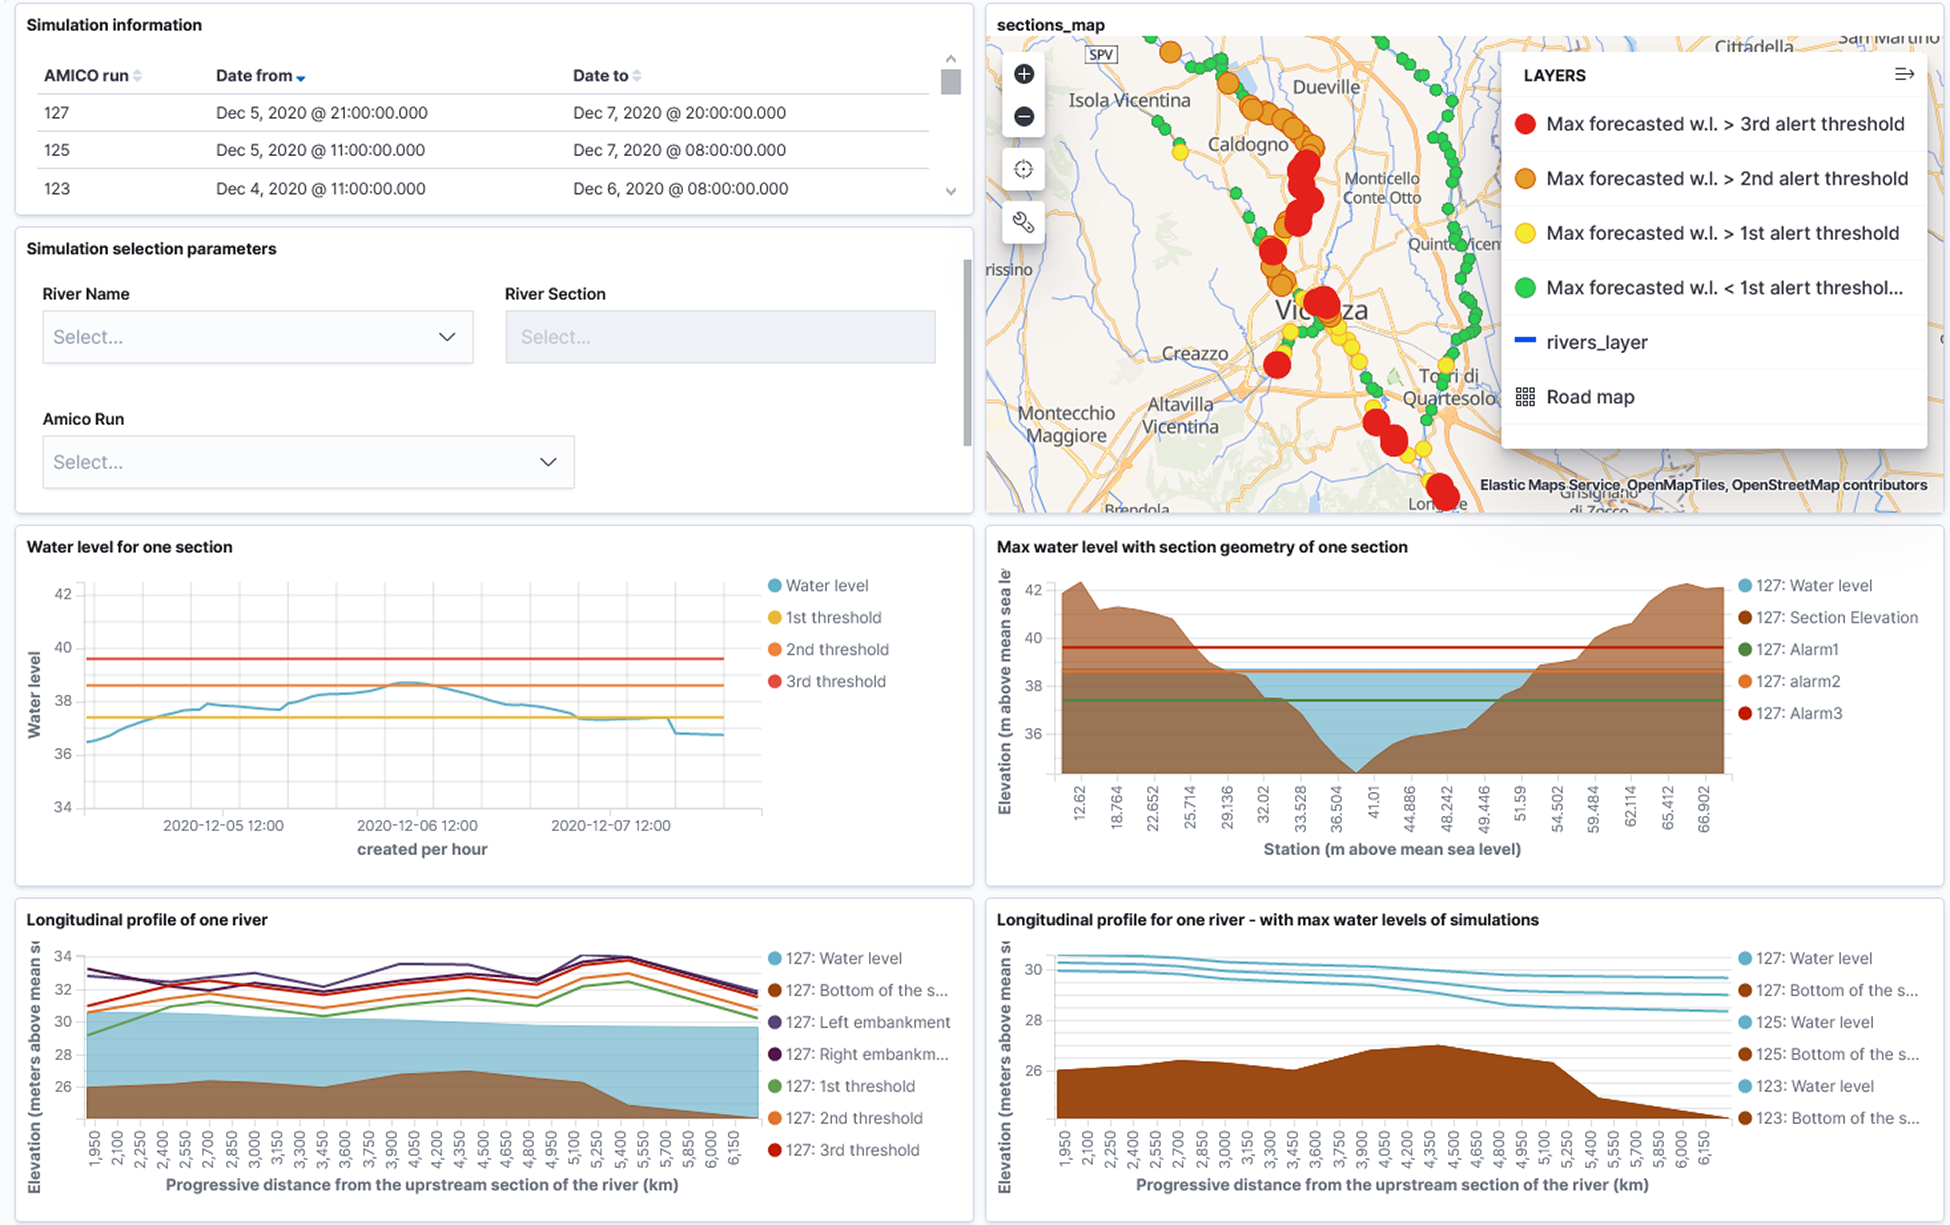This screenshot has width=1950, height=1225.
Task: Click the red marker near Creazzo
Action: [x=1277, y=364]
